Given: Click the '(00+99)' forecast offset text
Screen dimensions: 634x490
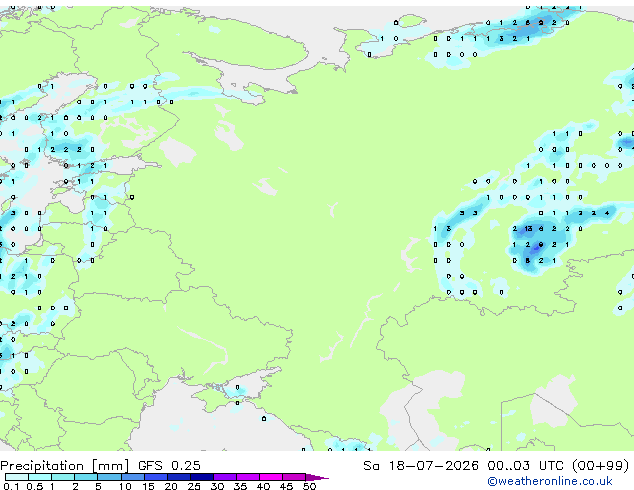Looking at the screenshot, I should (601, 466).
